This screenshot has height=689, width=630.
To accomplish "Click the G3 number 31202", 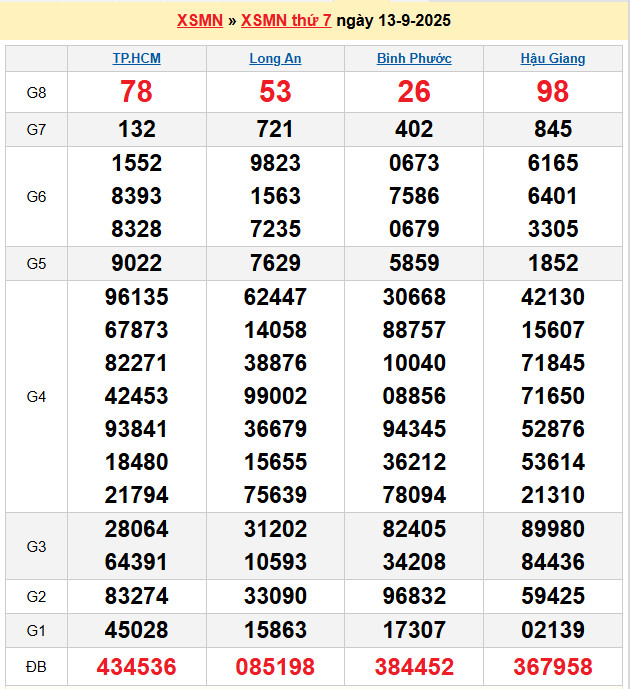I will (x=275, y=529).
